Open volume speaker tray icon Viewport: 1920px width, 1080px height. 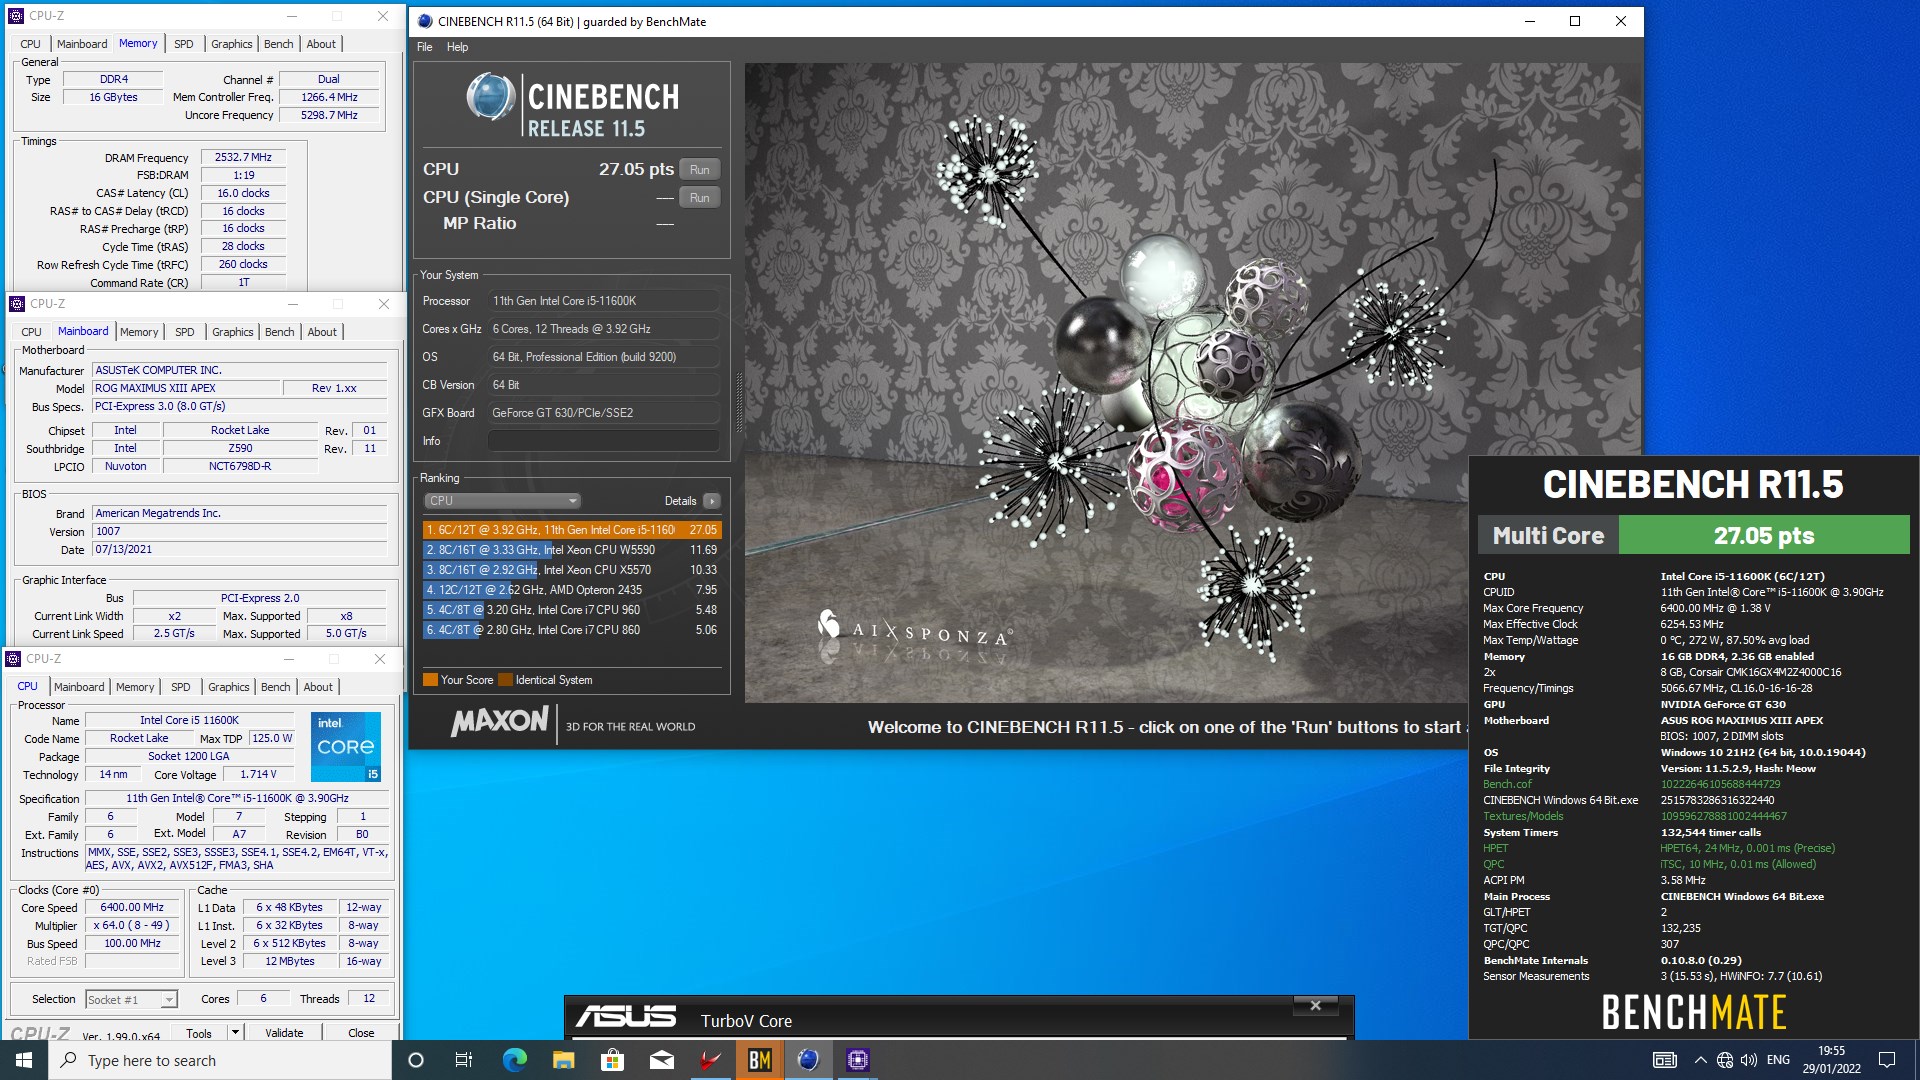pos(1749,1060)
